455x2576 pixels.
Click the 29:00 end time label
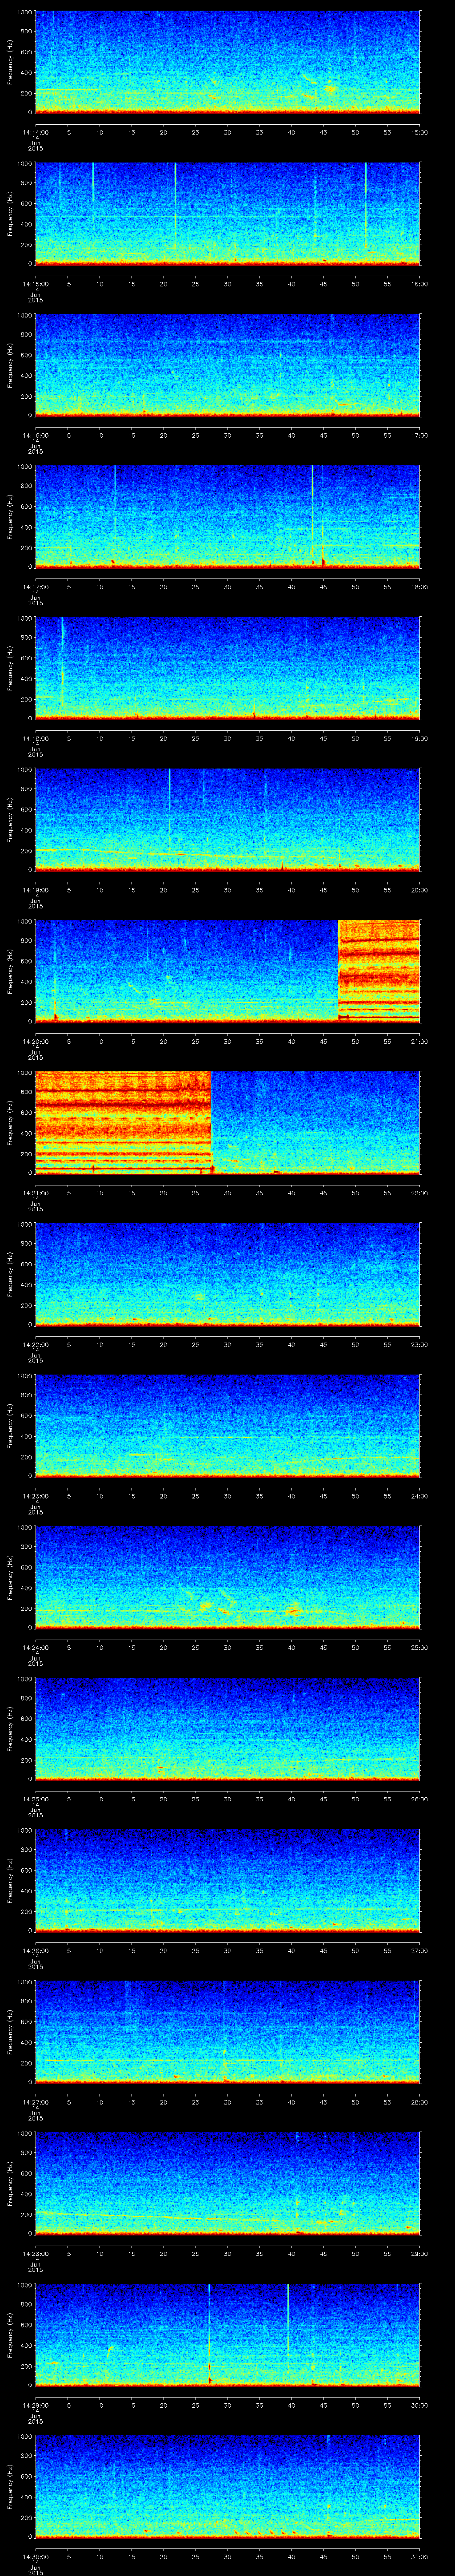click(419, 2253)
